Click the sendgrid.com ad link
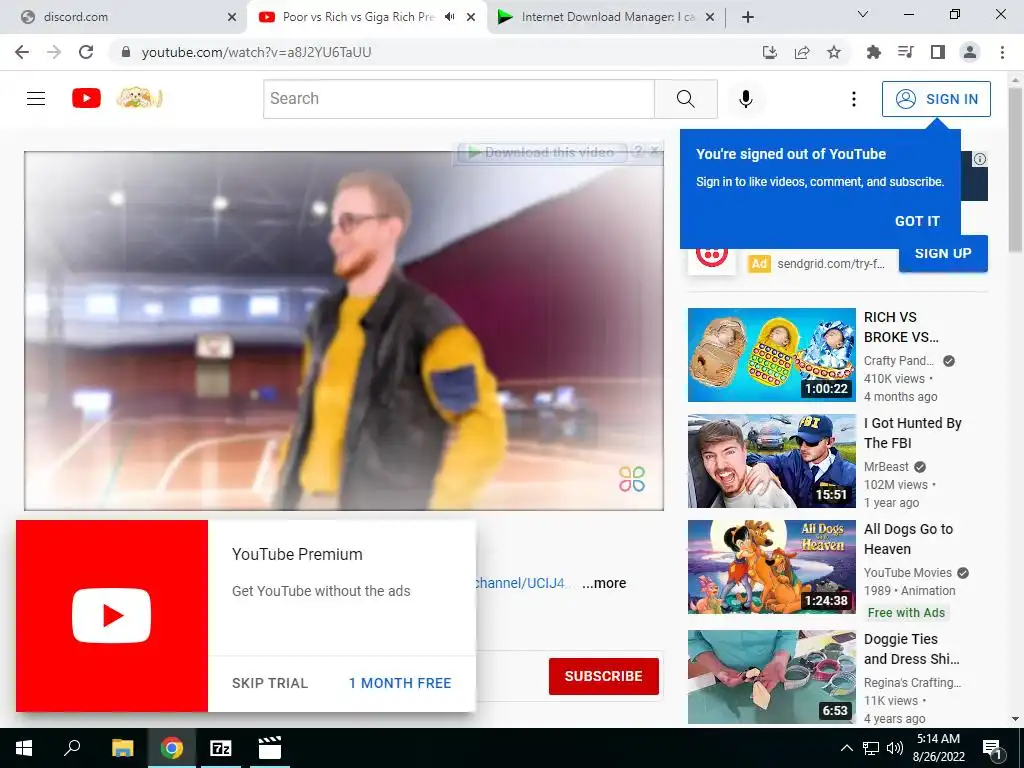The height and width of the screenshot is (768, 1024). pos(831,264)
